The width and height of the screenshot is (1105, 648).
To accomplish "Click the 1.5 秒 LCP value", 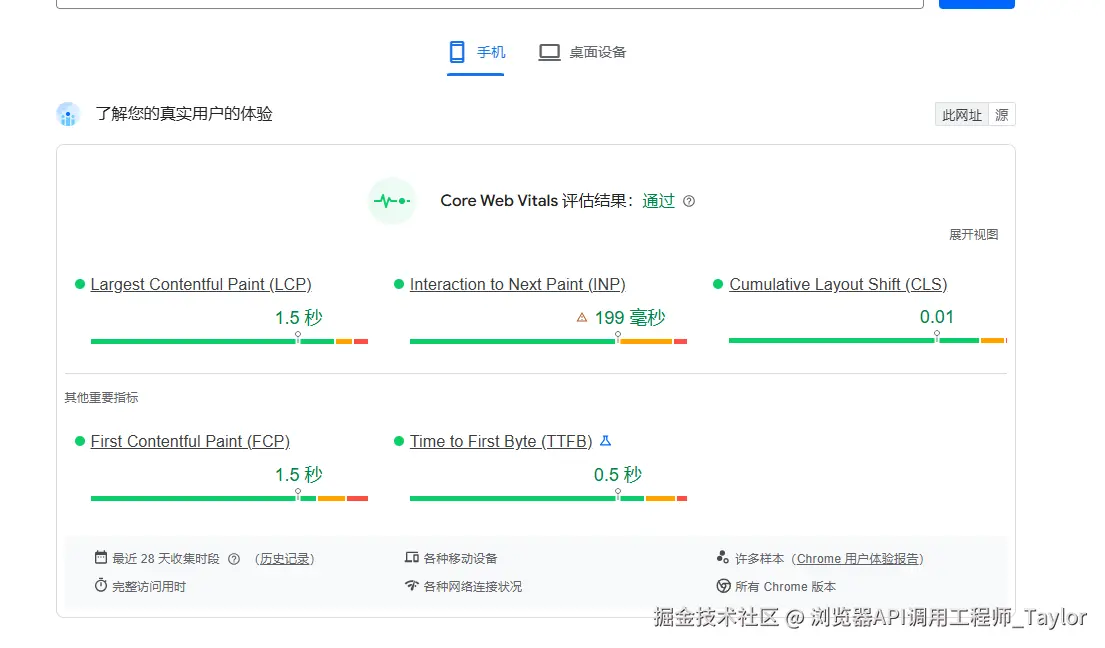I will (299, 318).
